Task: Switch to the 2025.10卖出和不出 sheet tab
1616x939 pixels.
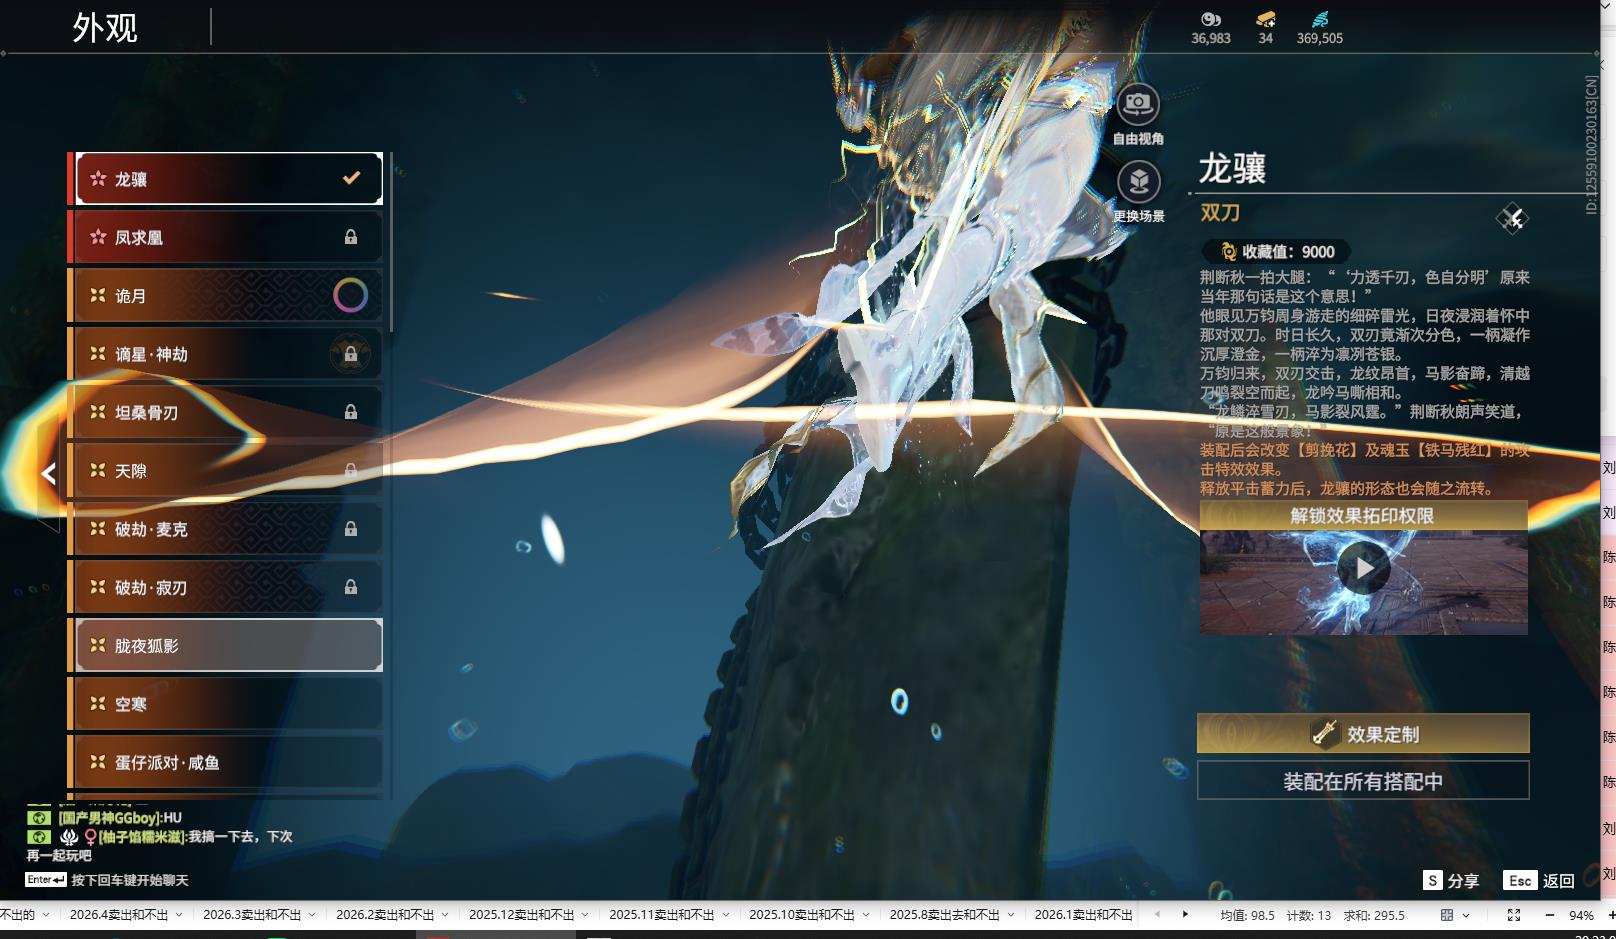Action: click(x=802, y=915)
